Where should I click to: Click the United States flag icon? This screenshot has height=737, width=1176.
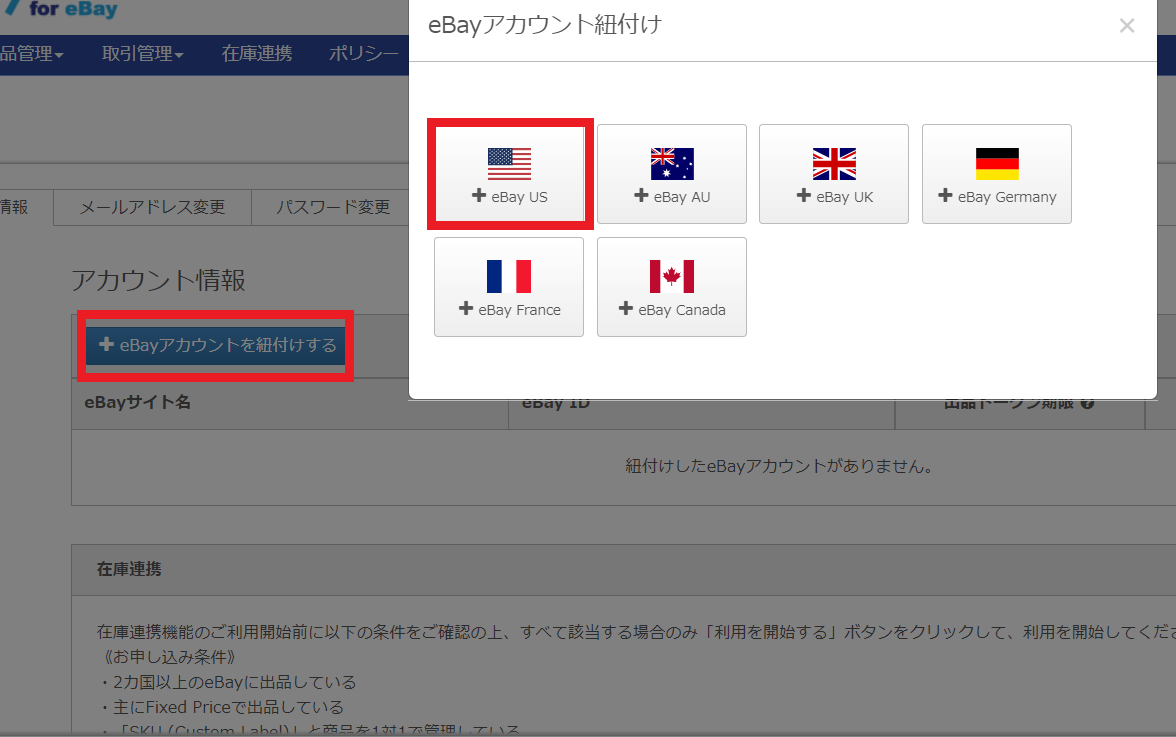(509, 164)
